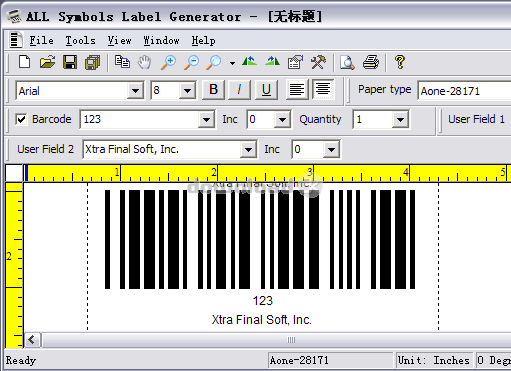This screenshot has height=371, width=511.
Task: Expand the User Field 2 dropdown
Action: (248, 149)
